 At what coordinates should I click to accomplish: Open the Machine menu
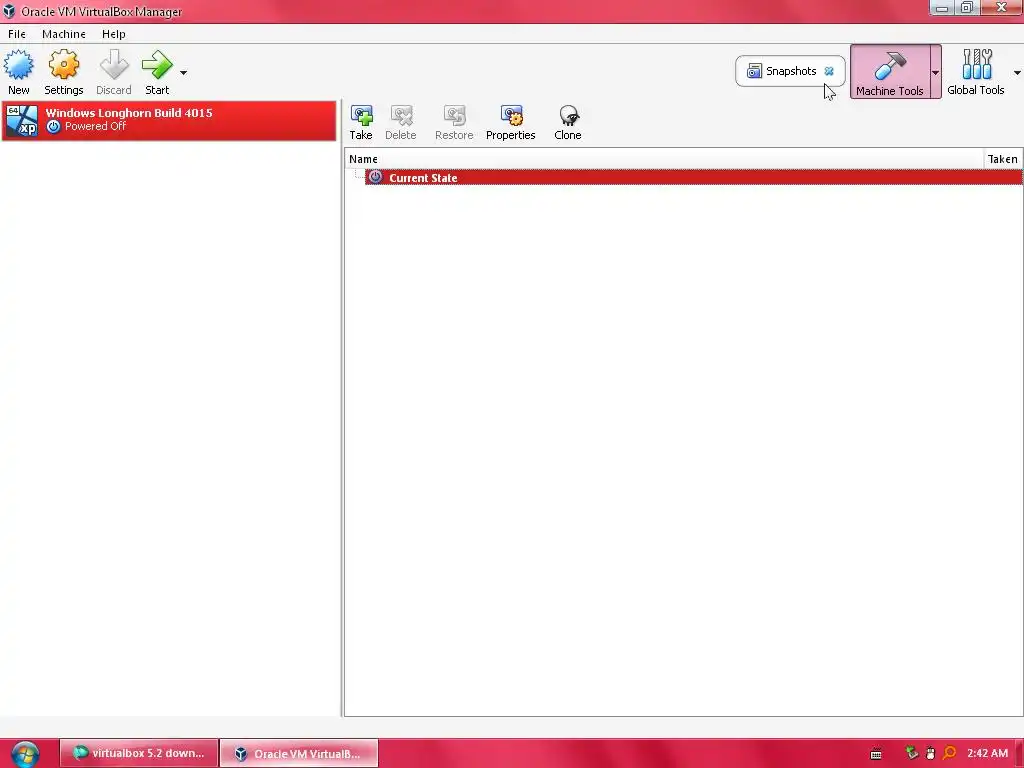point(64,34)
